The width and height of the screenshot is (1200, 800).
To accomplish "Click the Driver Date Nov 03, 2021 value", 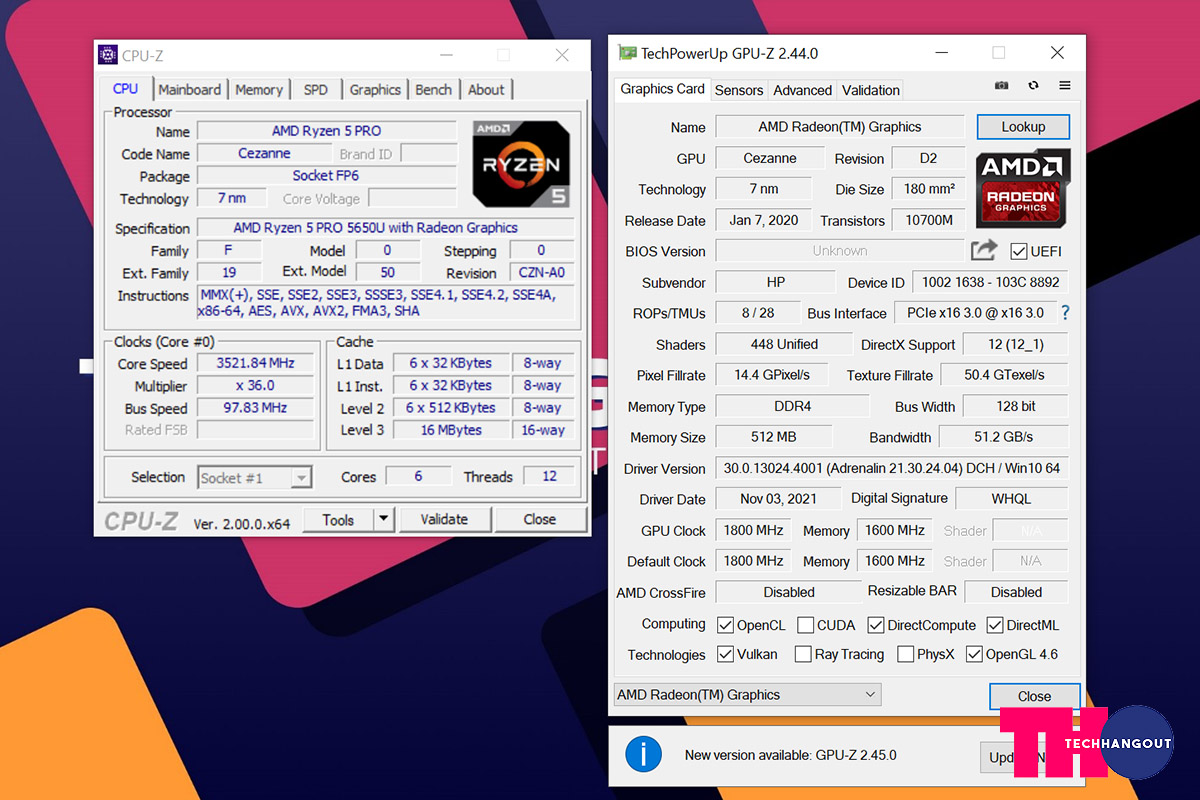I will (778, 499).
